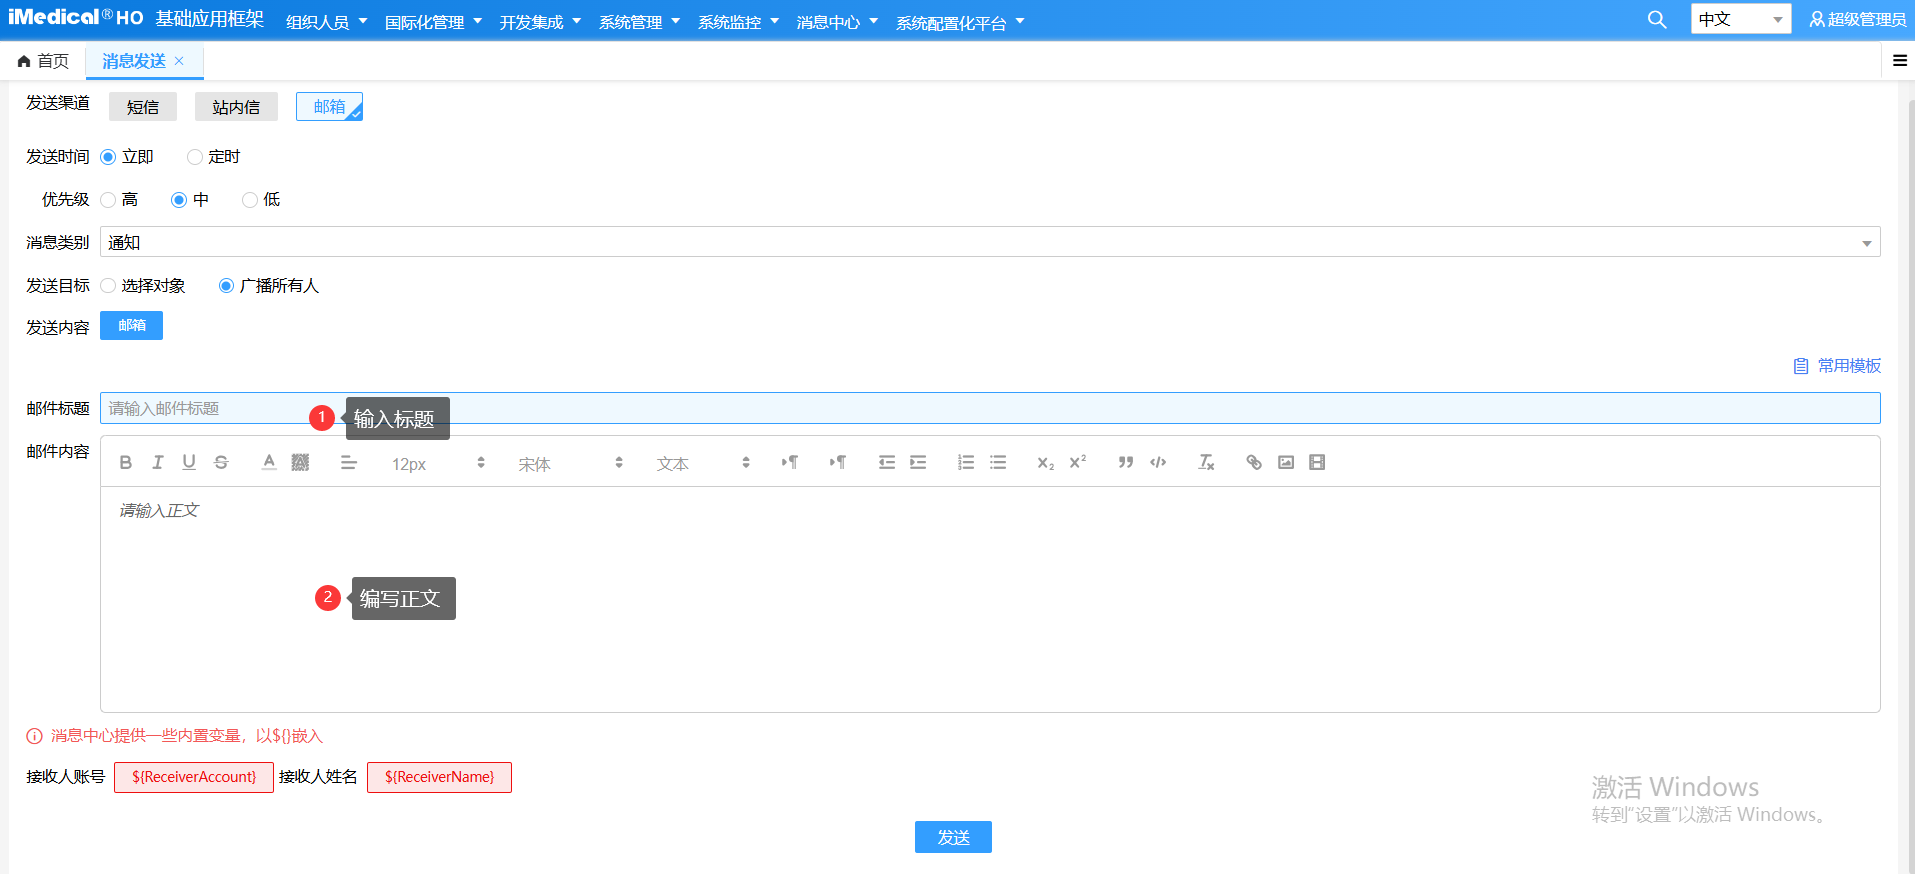Clear formatting with the Tx icon
The width and height of the screenshot is (1915, 874).
coord(1206,462)
